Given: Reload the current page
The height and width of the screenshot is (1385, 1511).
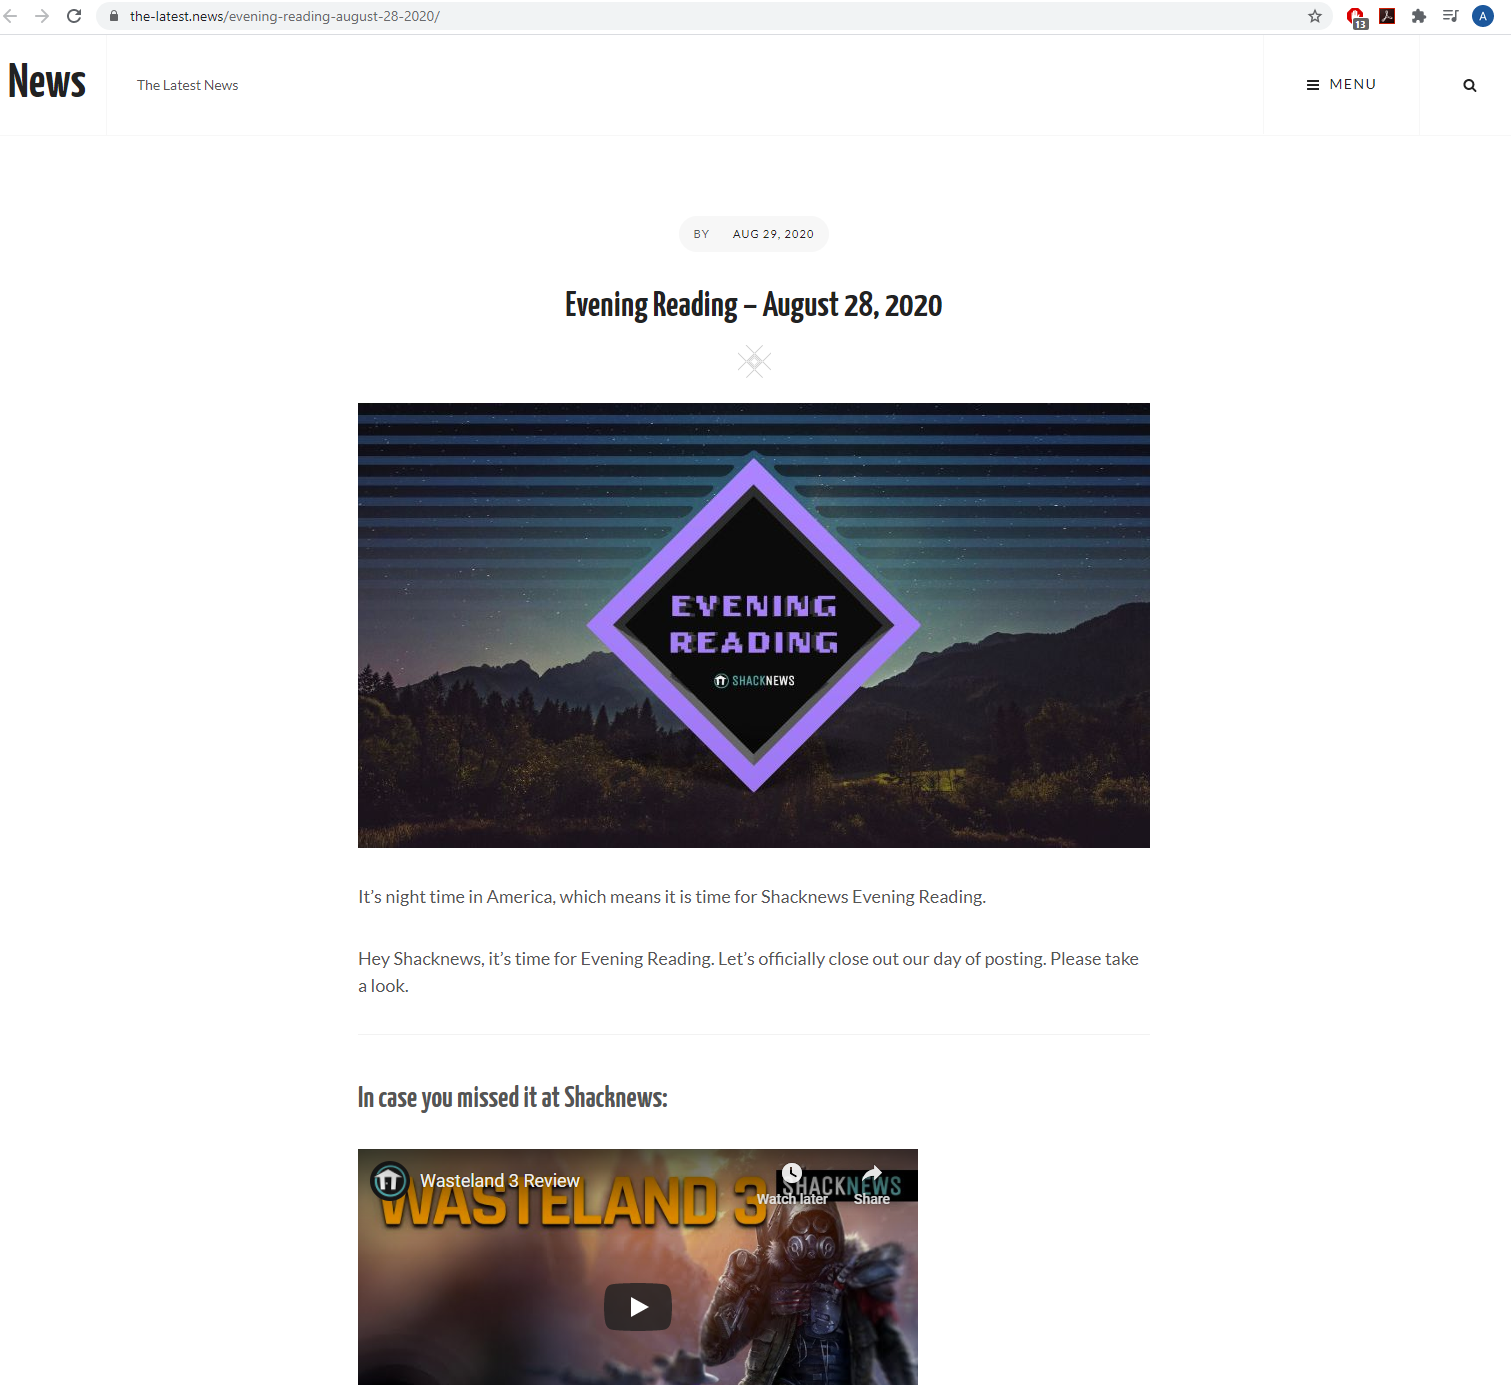Looking at the screenshot, I should coord(74,16).
